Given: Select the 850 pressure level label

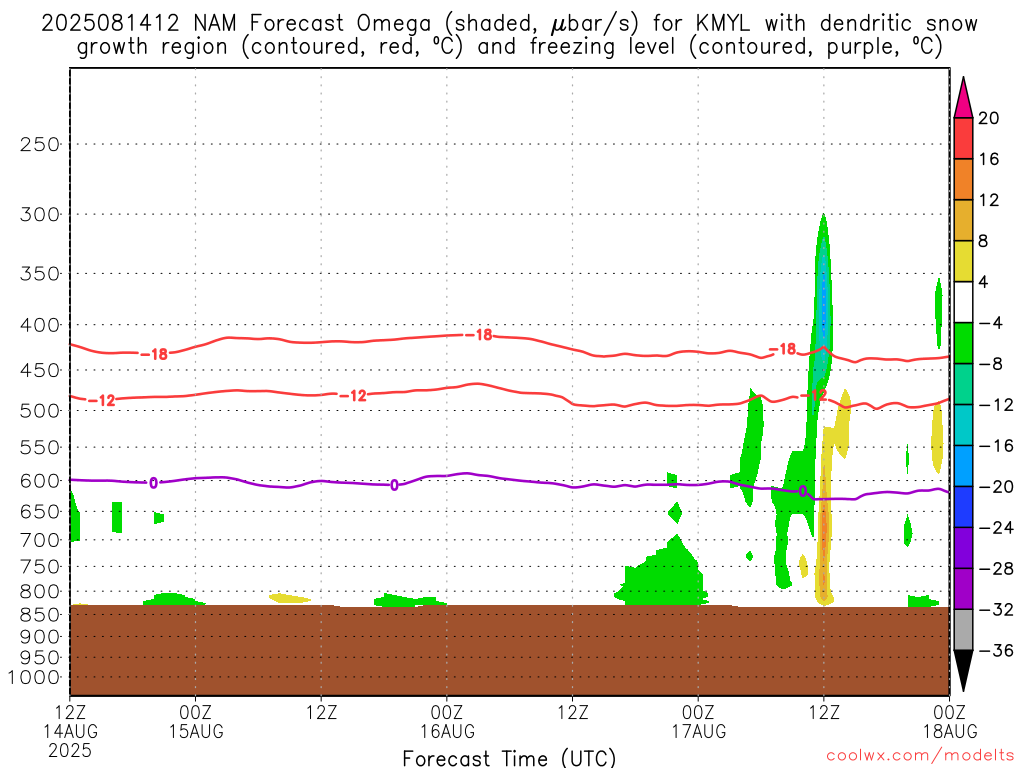Looking at the screenshot, I should [x=40, y=615].
